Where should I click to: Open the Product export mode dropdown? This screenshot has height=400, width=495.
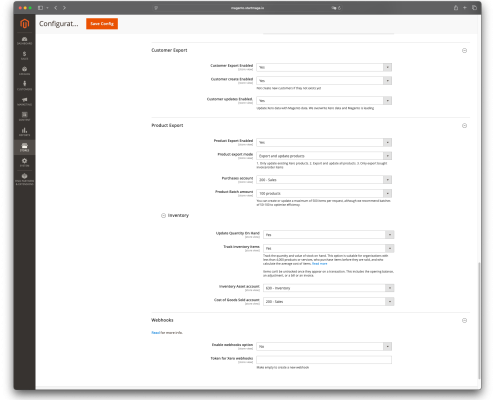pyautogui.click(x=324, y=156)
